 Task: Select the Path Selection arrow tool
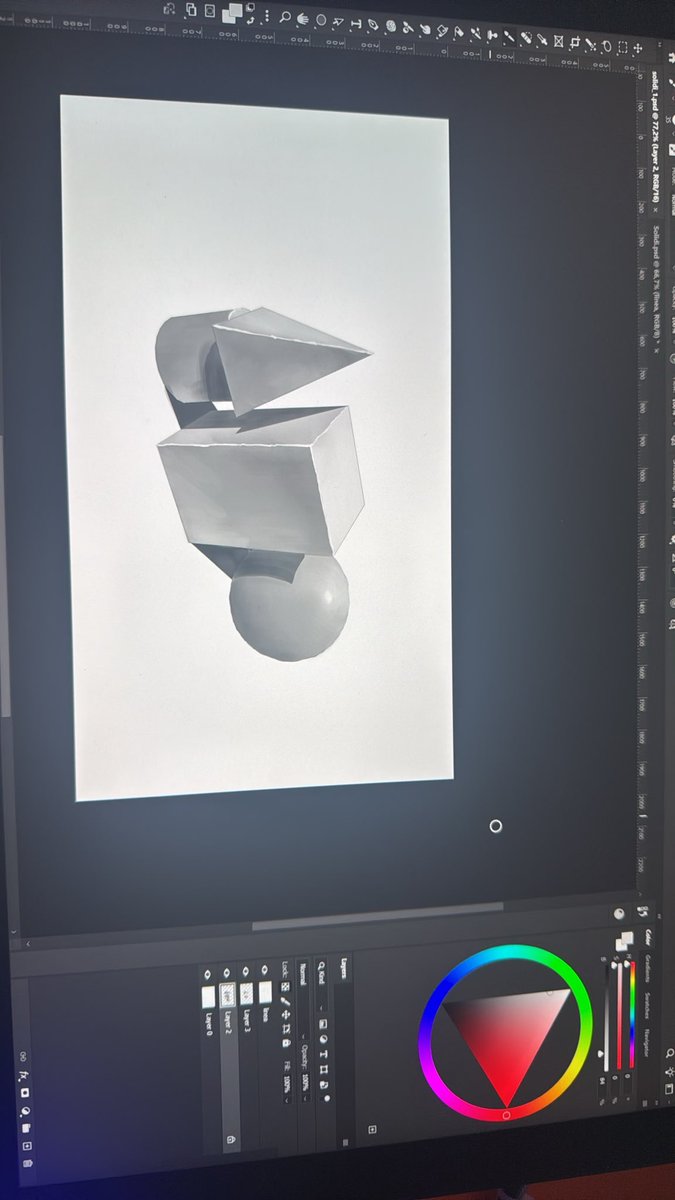tap(337, 22)
